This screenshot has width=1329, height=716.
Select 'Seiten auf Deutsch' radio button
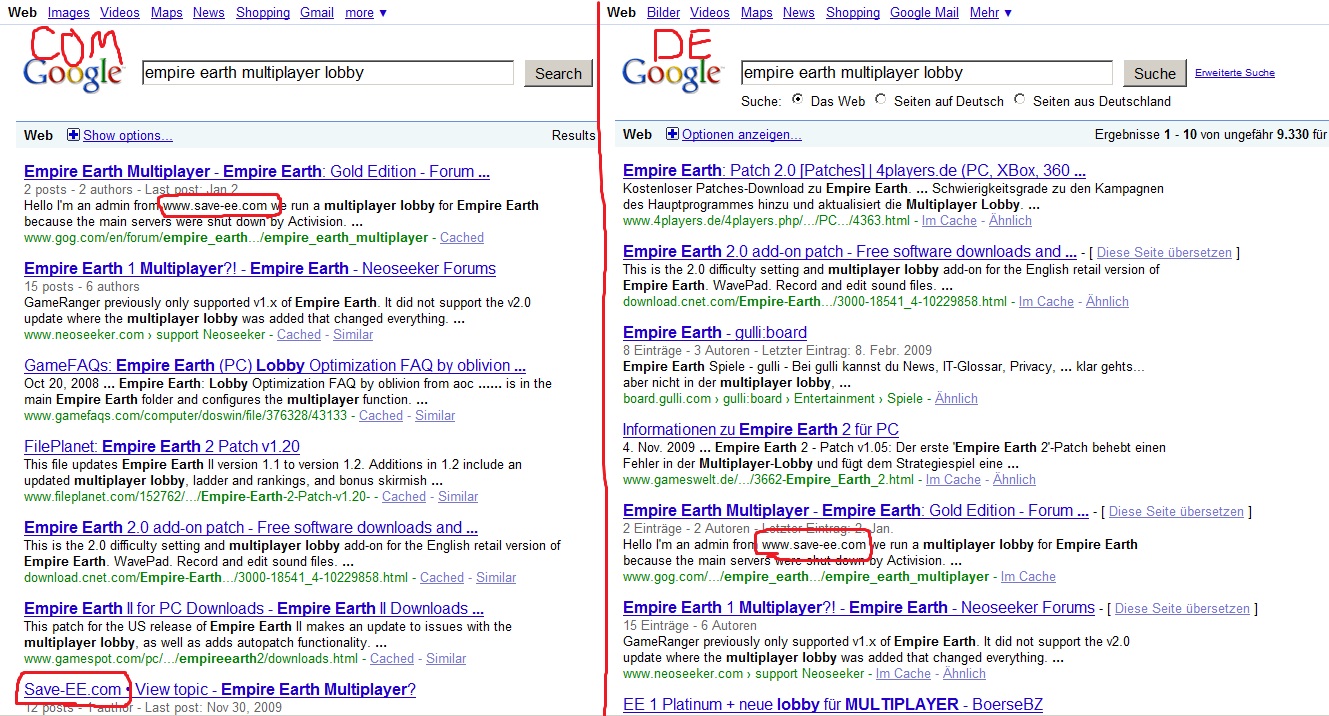point(880,100)
